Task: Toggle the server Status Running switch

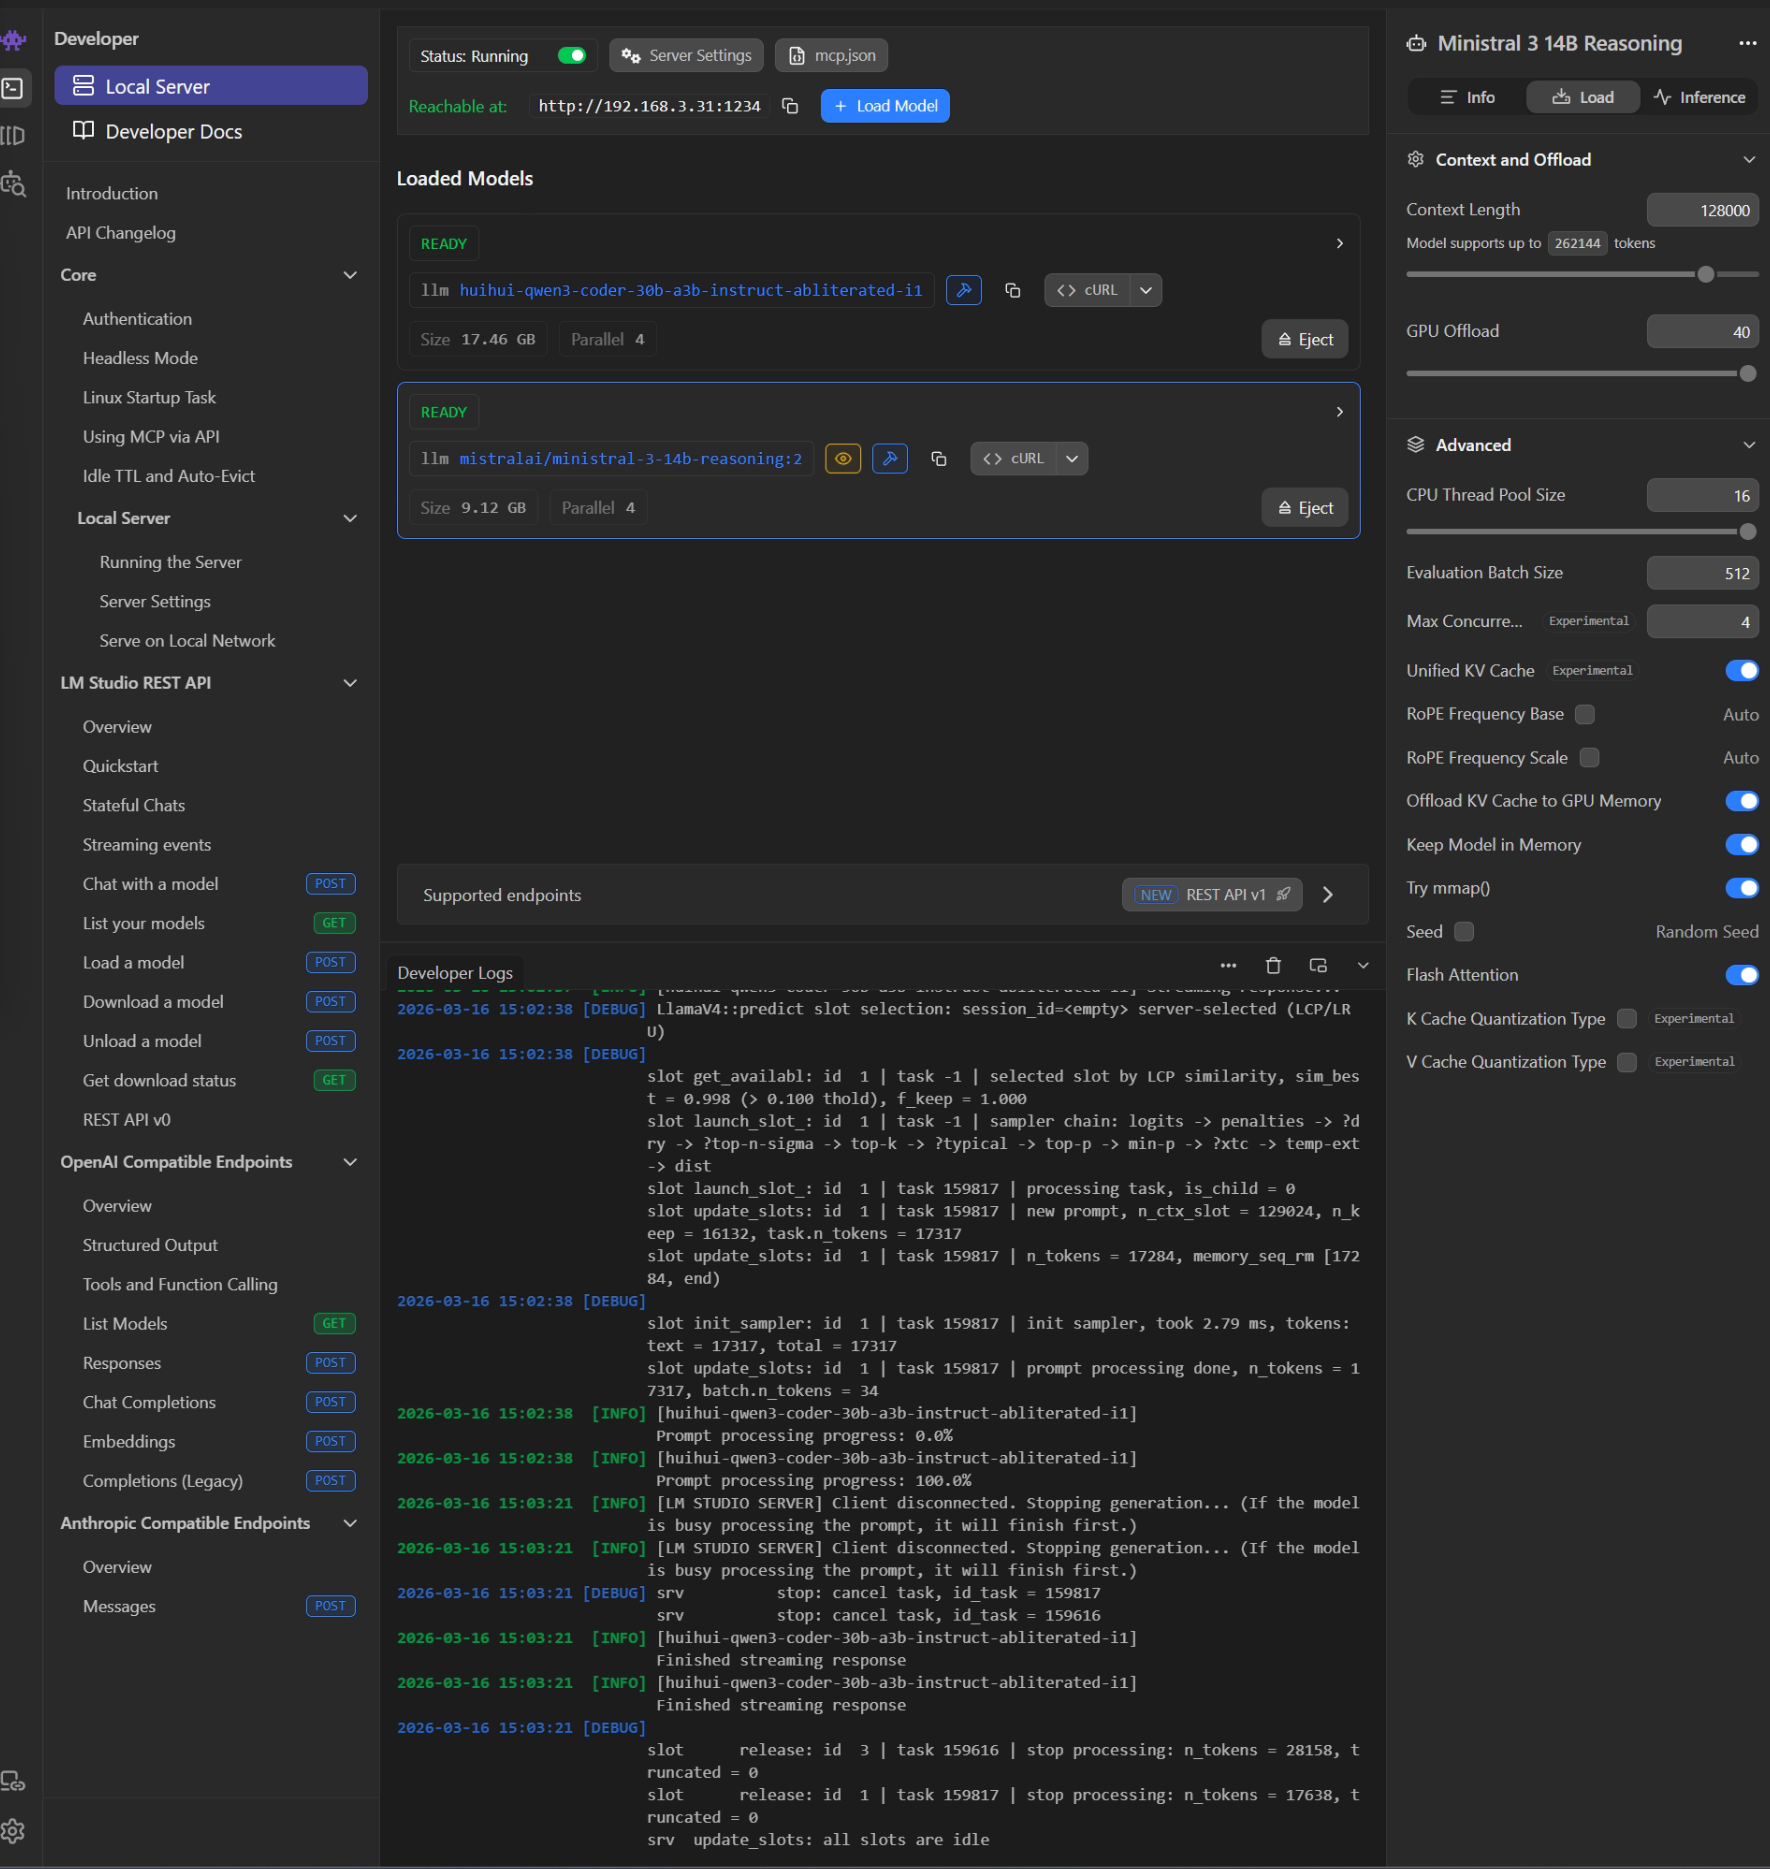Action: 572,56
